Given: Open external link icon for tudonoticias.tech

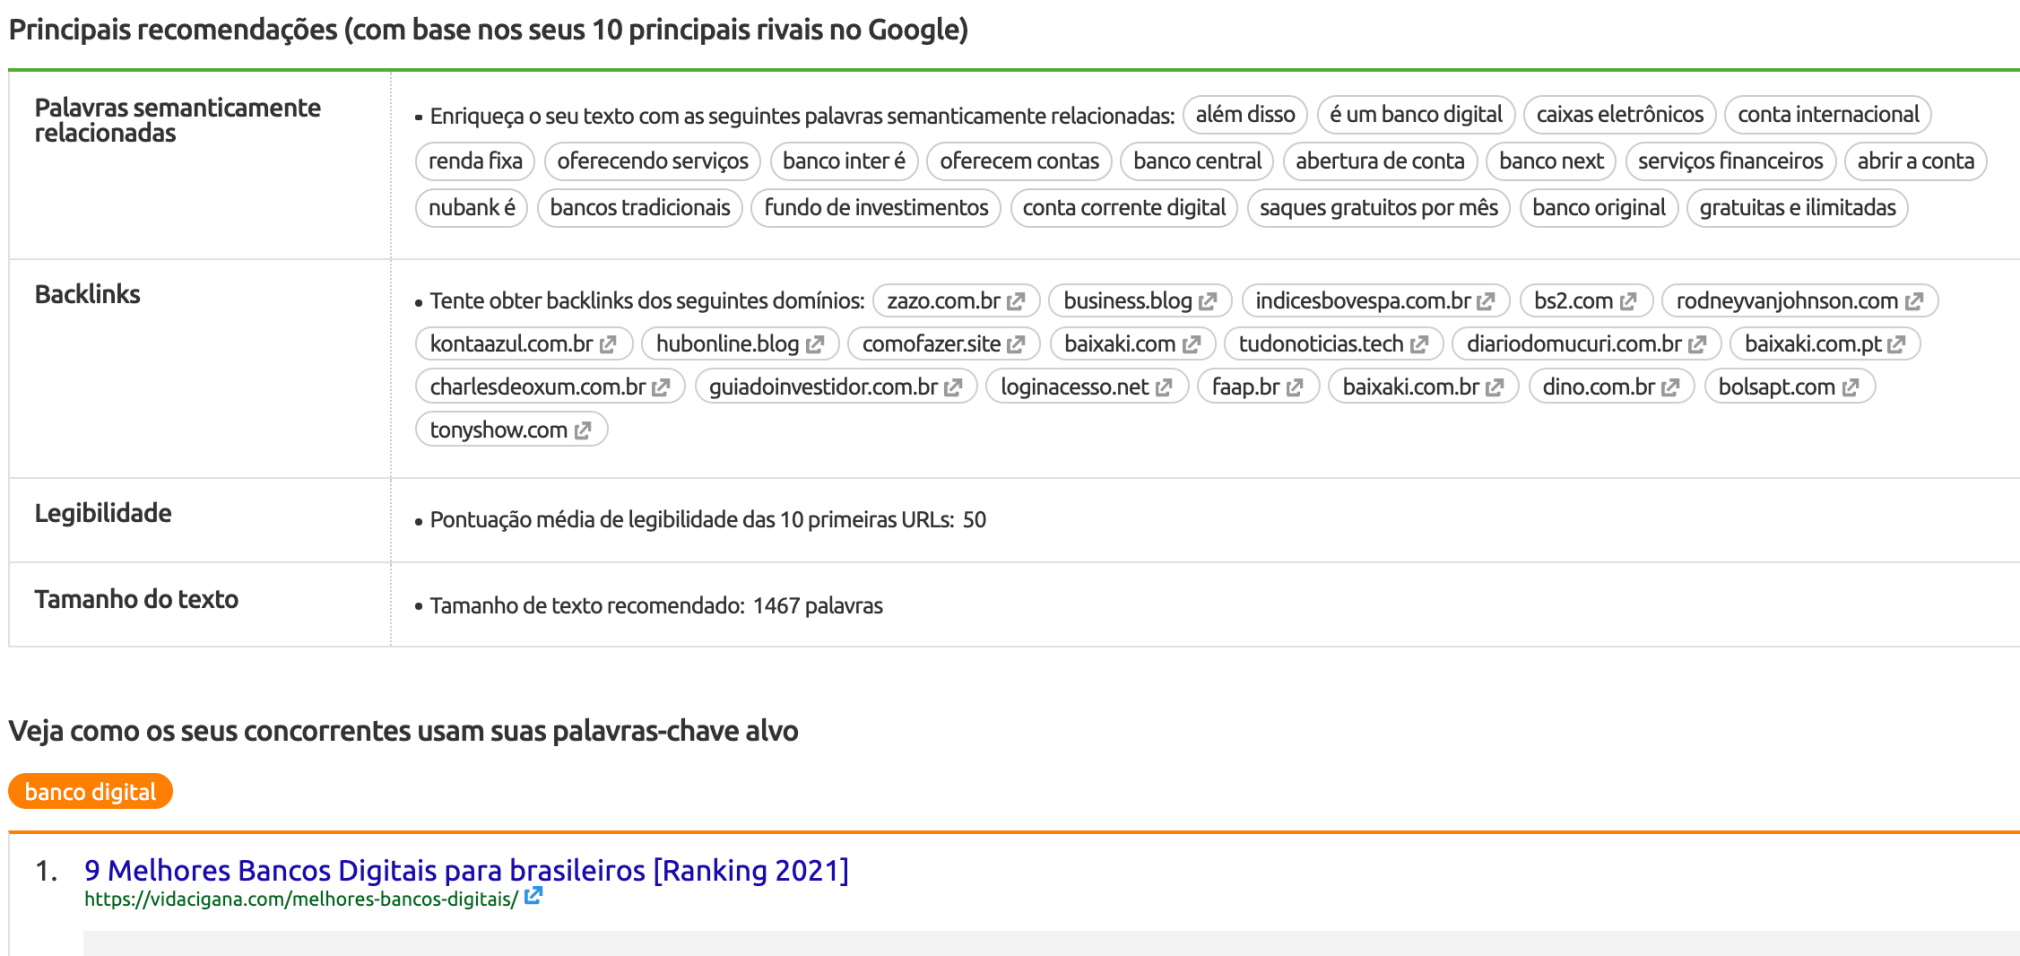Looking at the screenshot, I should click(1419, 344).
